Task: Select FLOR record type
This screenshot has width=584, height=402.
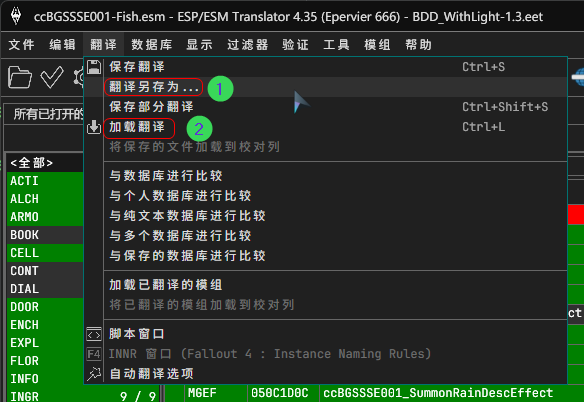Action: tap(45, 361)
